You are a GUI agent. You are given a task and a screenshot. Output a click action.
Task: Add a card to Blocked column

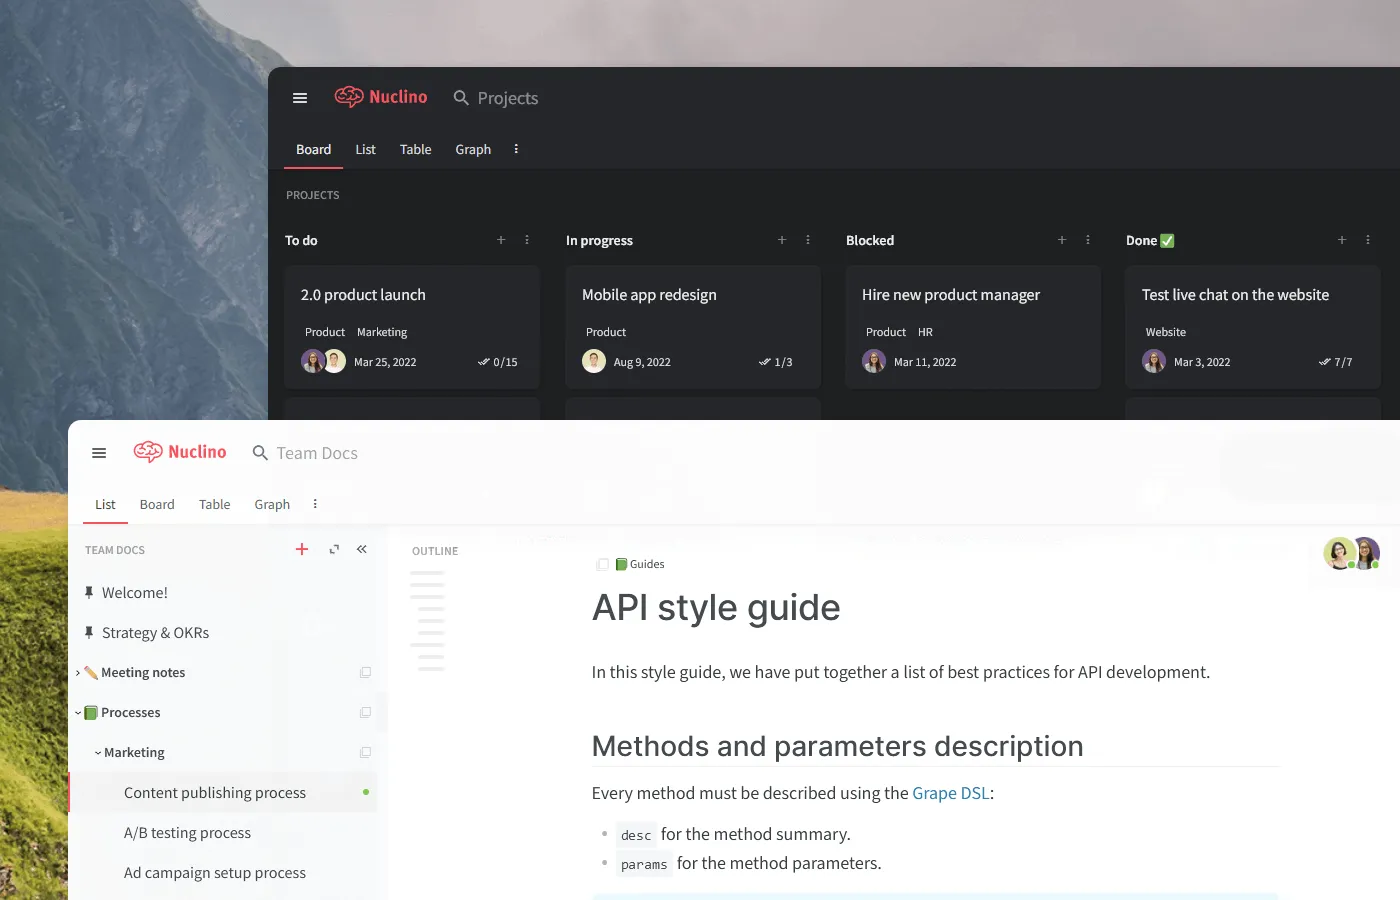[x=1062, y=240]
